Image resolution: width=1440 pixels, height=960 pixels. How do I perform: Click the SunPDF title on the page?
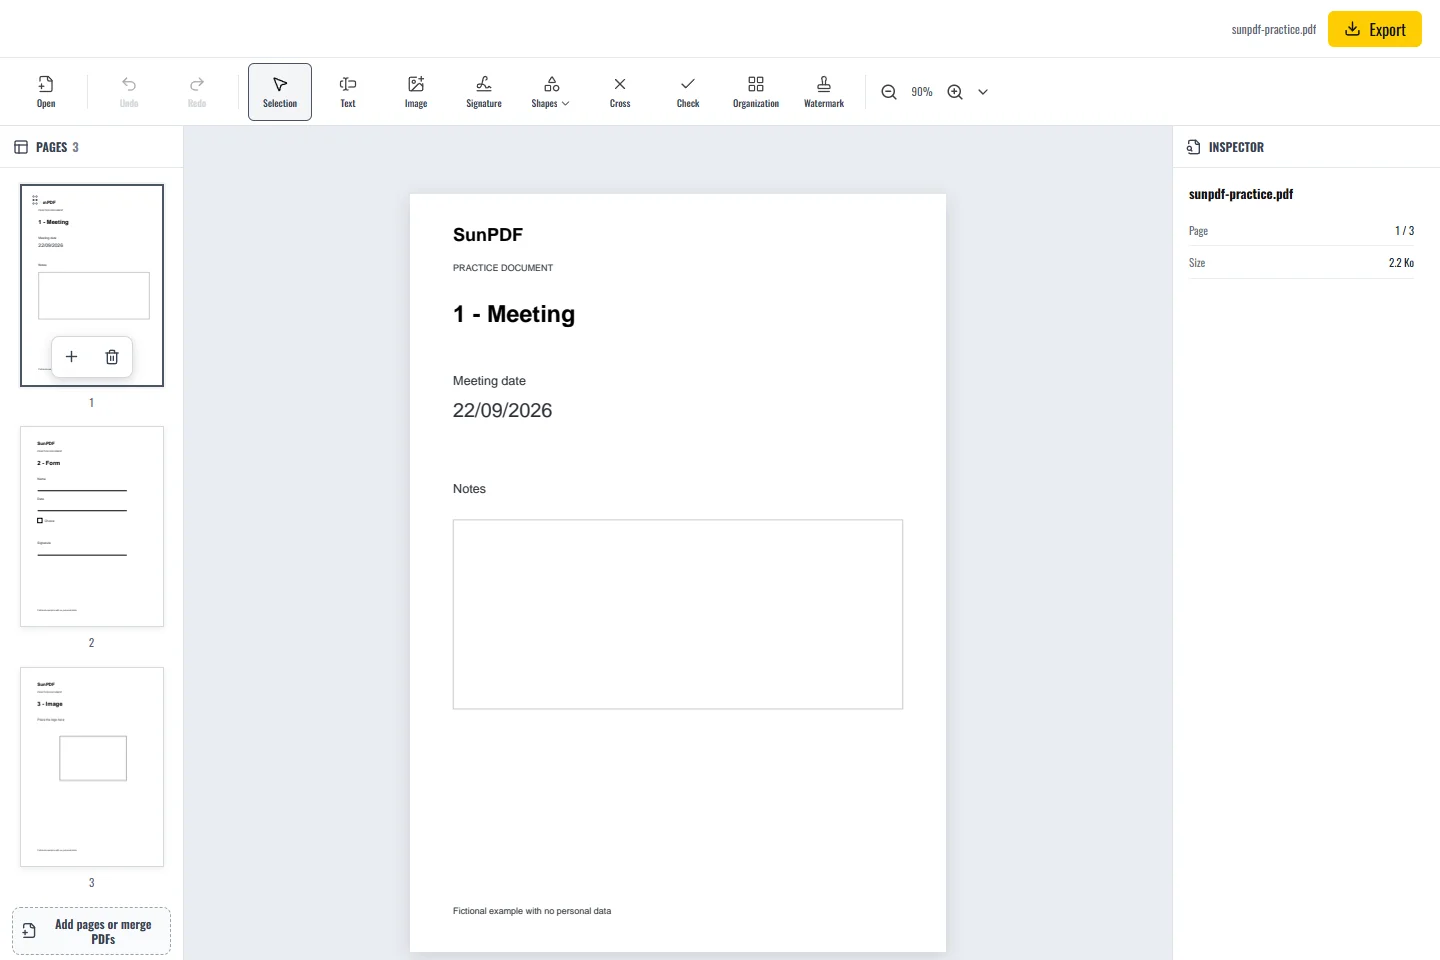click(488, 235)
